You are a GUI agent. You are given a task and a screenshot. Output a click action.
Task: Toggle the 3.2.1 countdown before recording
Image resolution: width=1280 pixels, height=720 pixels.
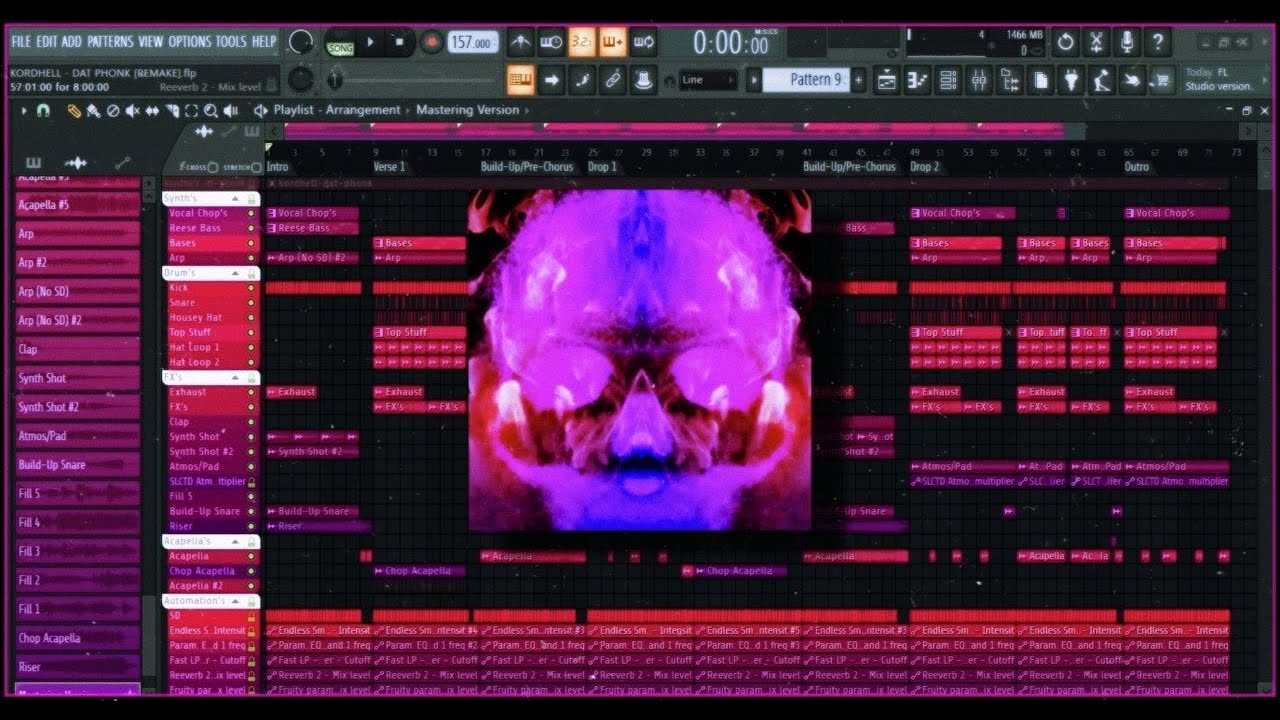point(581,42)
